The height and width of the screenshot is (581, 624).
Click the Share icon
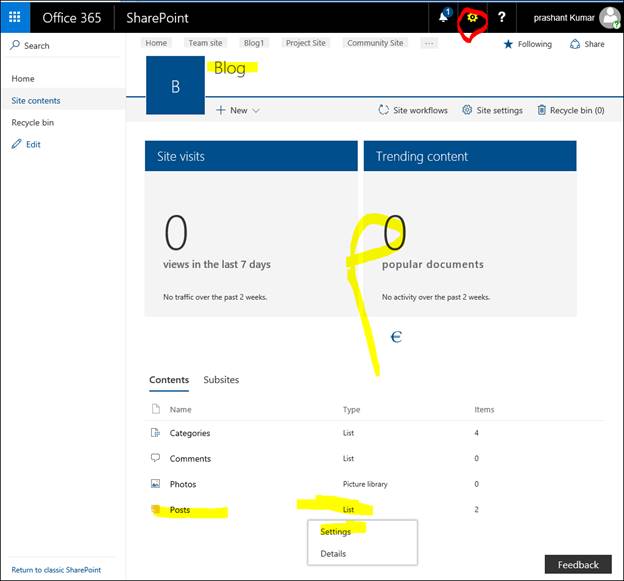(575, 44)
